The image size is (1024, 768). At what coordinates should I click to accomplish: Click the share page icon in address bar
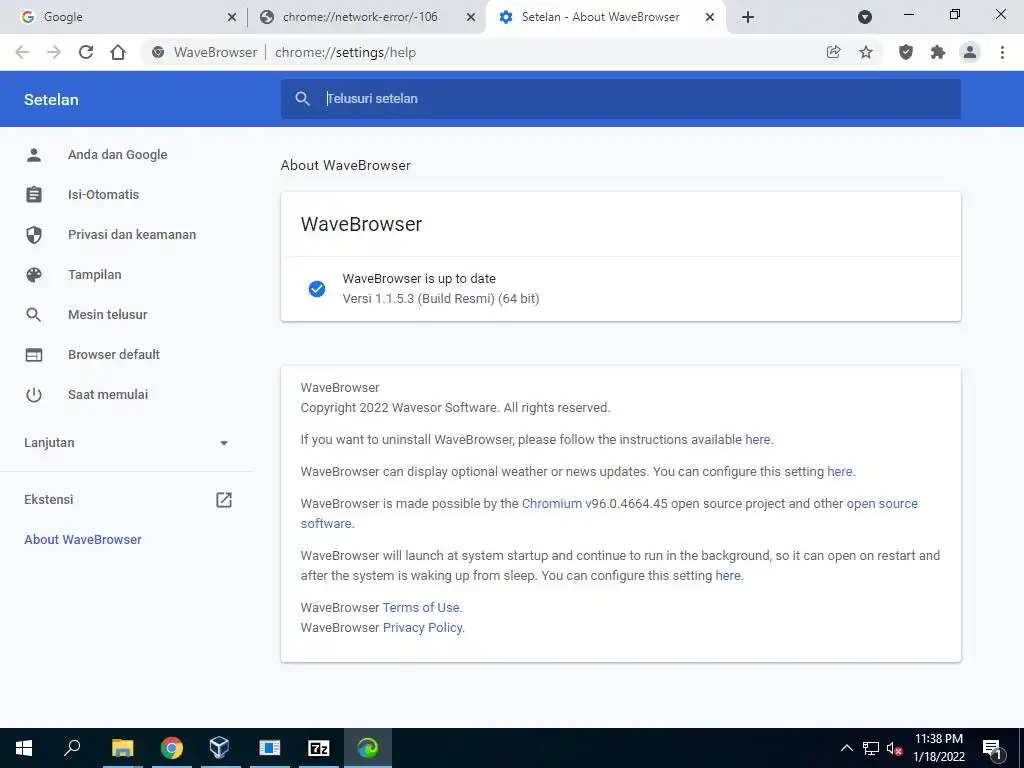coord(833,52)
